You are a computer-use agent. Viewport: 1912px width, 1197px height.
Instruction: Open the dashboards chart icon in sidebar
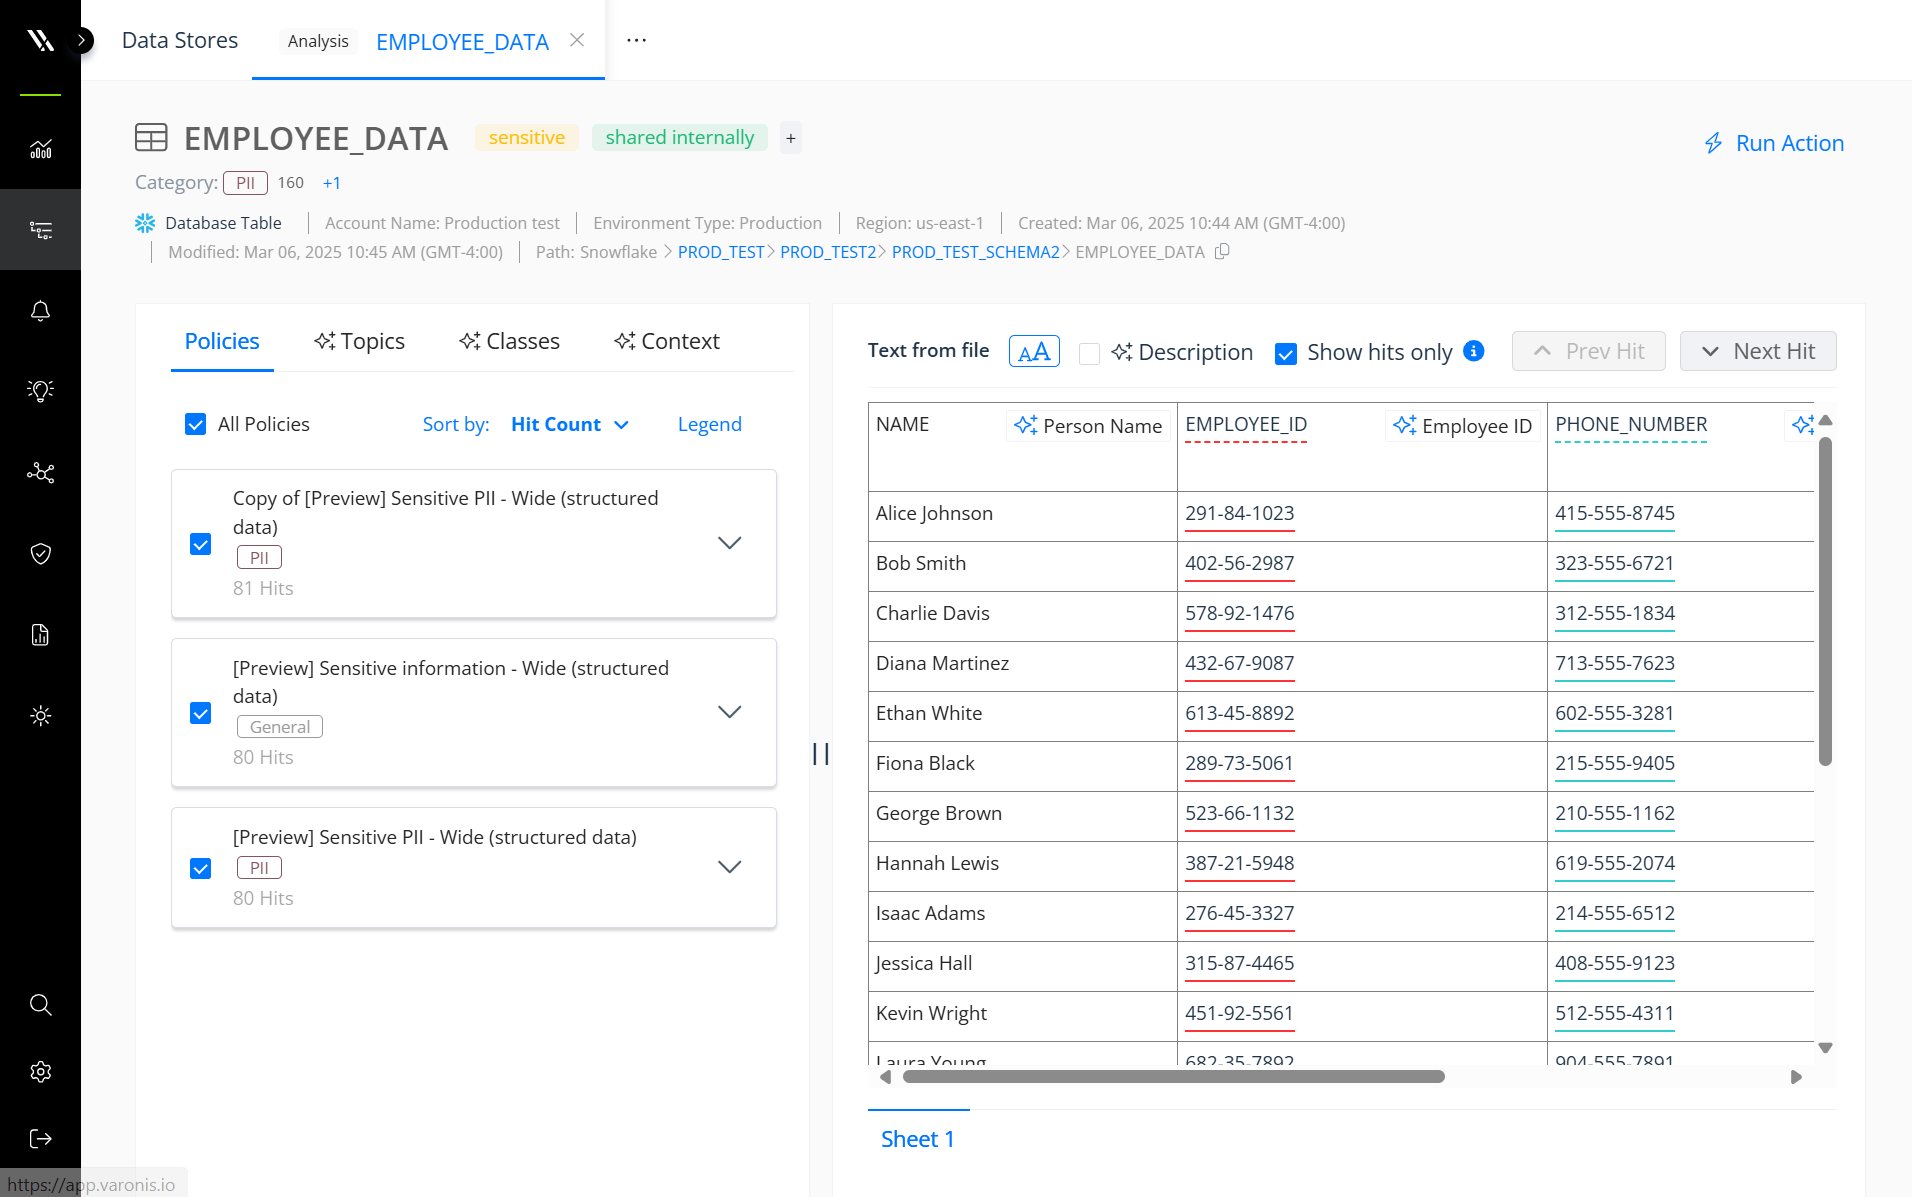click(x=40, y=149)
